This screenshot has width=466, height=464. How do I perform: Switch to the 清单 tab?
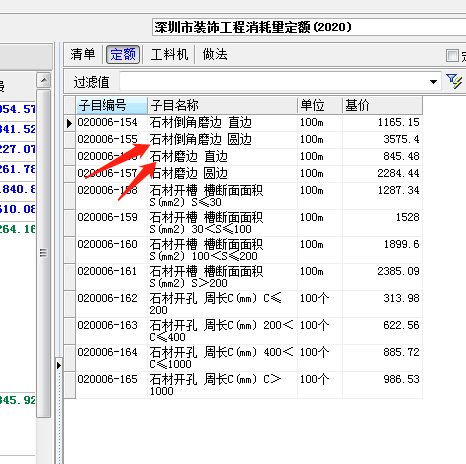(x=83, y=54)
